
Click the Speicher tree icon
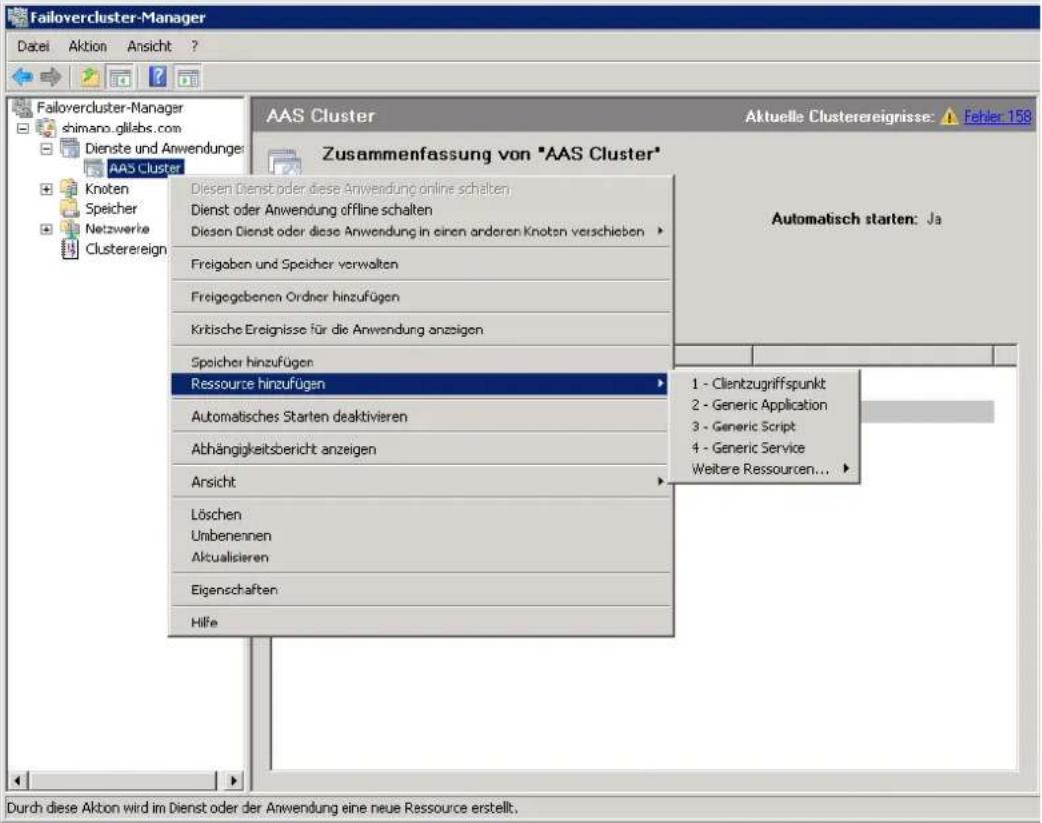(x=69, y=209)
